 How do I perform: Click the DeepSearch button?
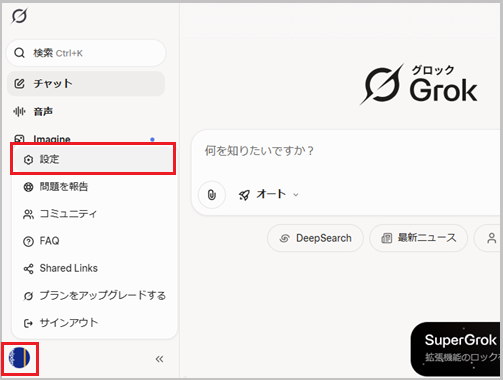[315, 238]
